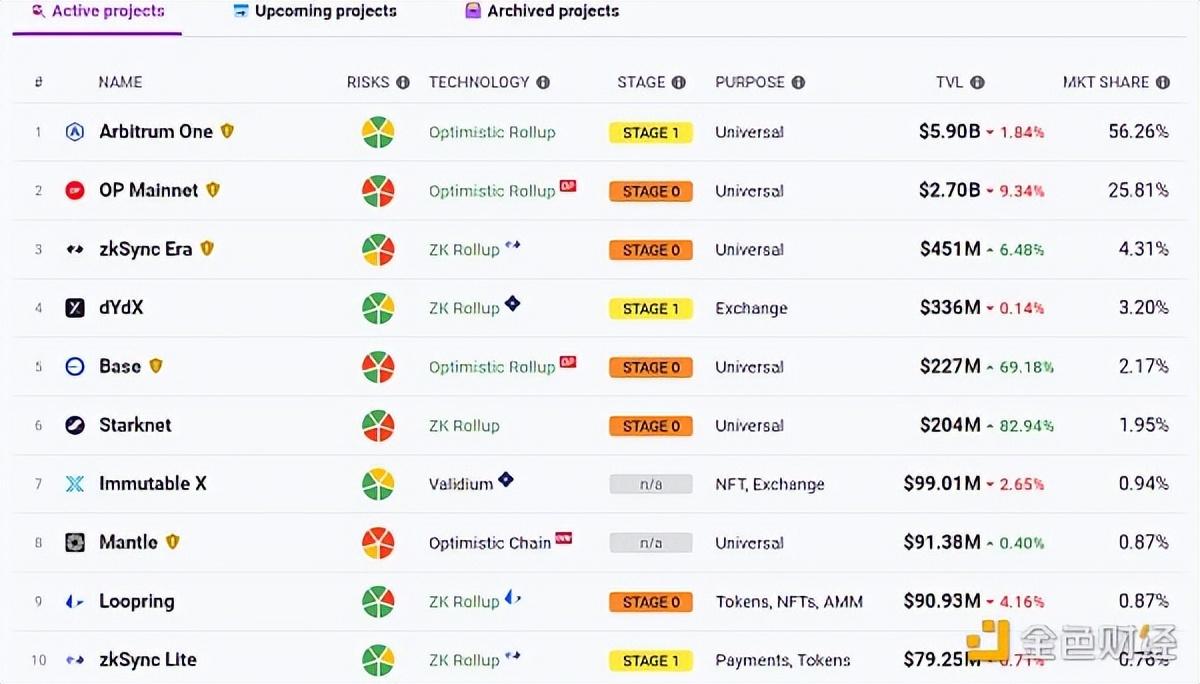Open OP Mainnet risk pie chart
1200x684 pixels.
click(x=378, y=191)
